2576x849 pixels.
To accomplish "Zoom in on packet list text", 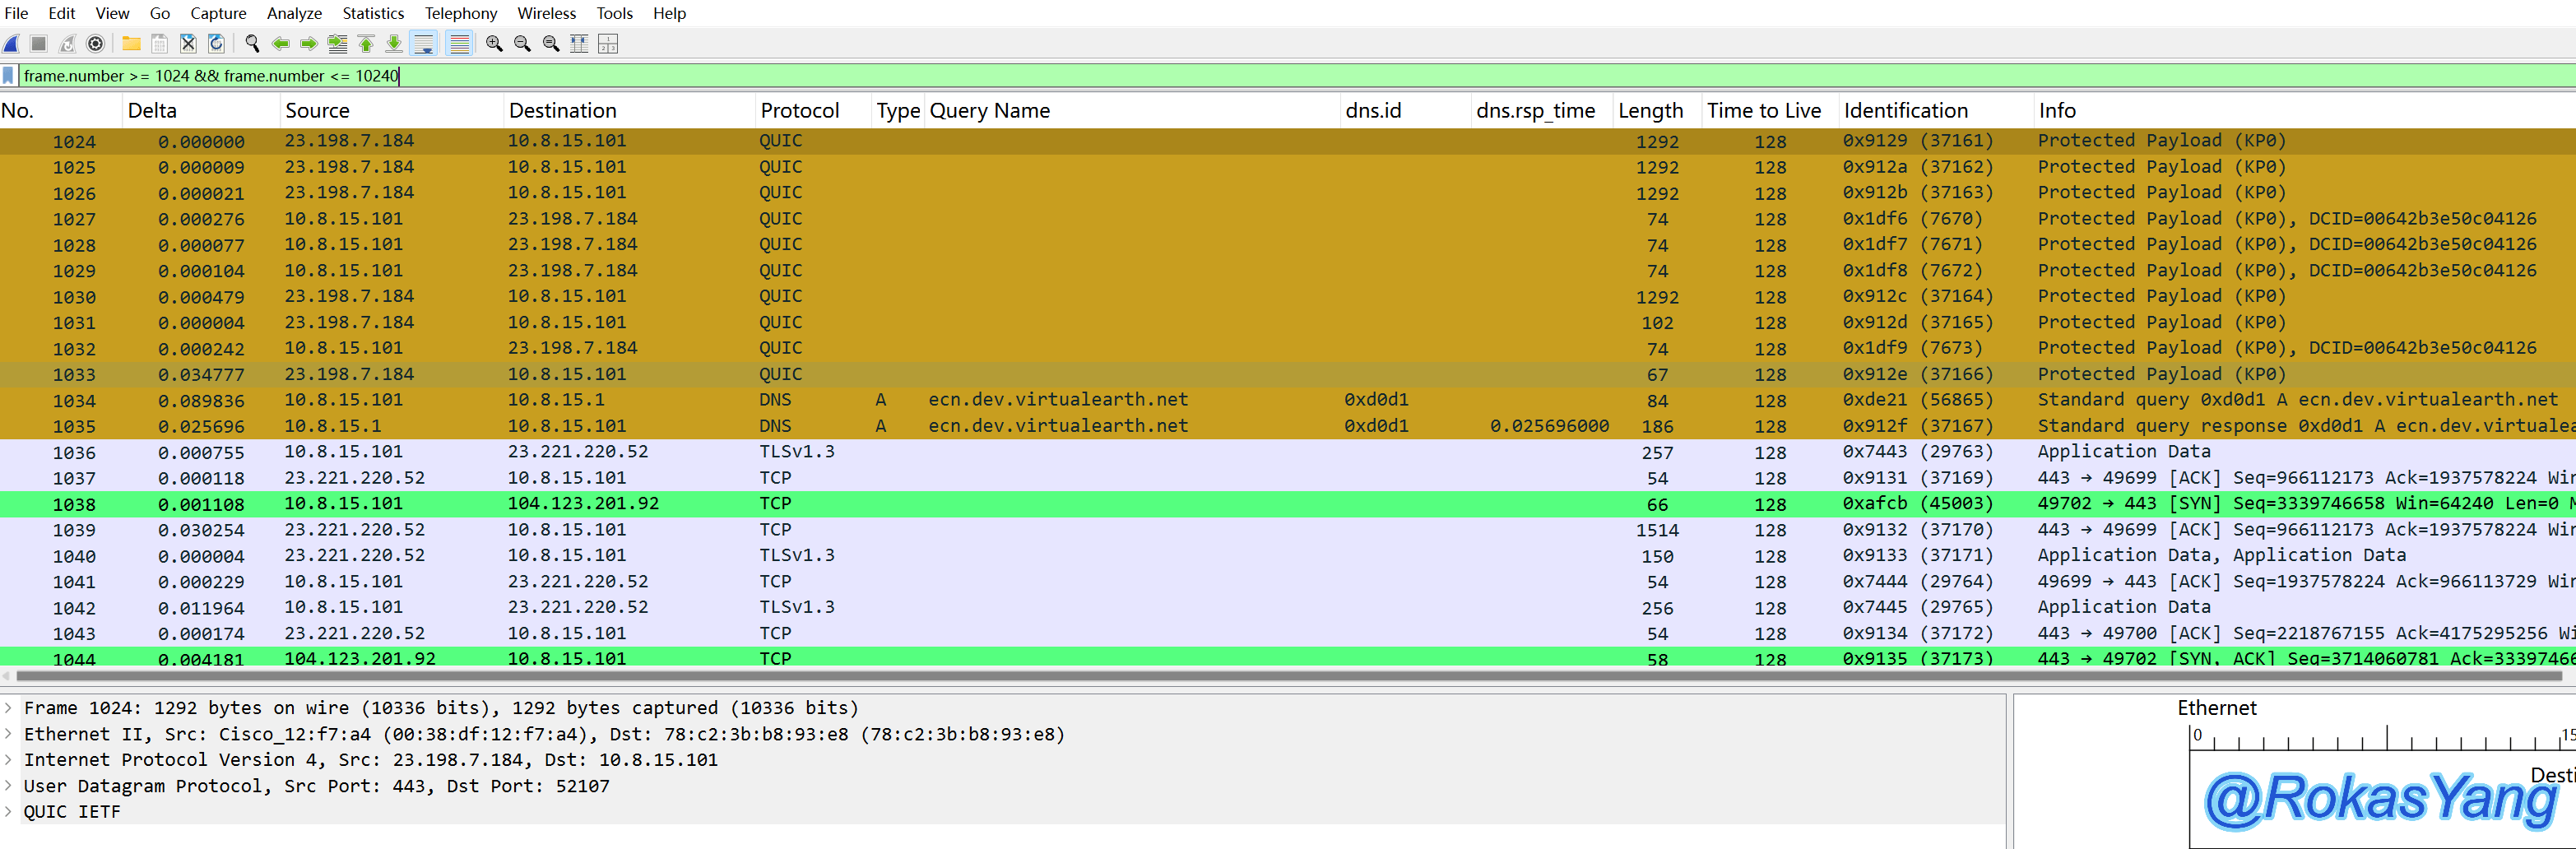I will (494, 43).
